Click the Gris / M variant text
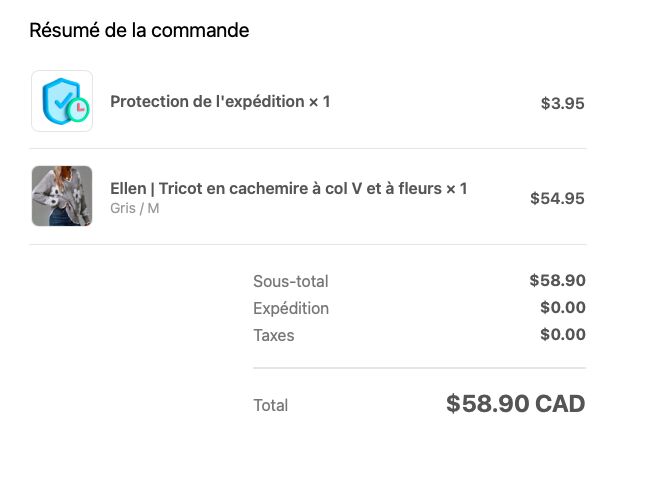The width and height of the screenshot is (645, 483). (135, 208)
